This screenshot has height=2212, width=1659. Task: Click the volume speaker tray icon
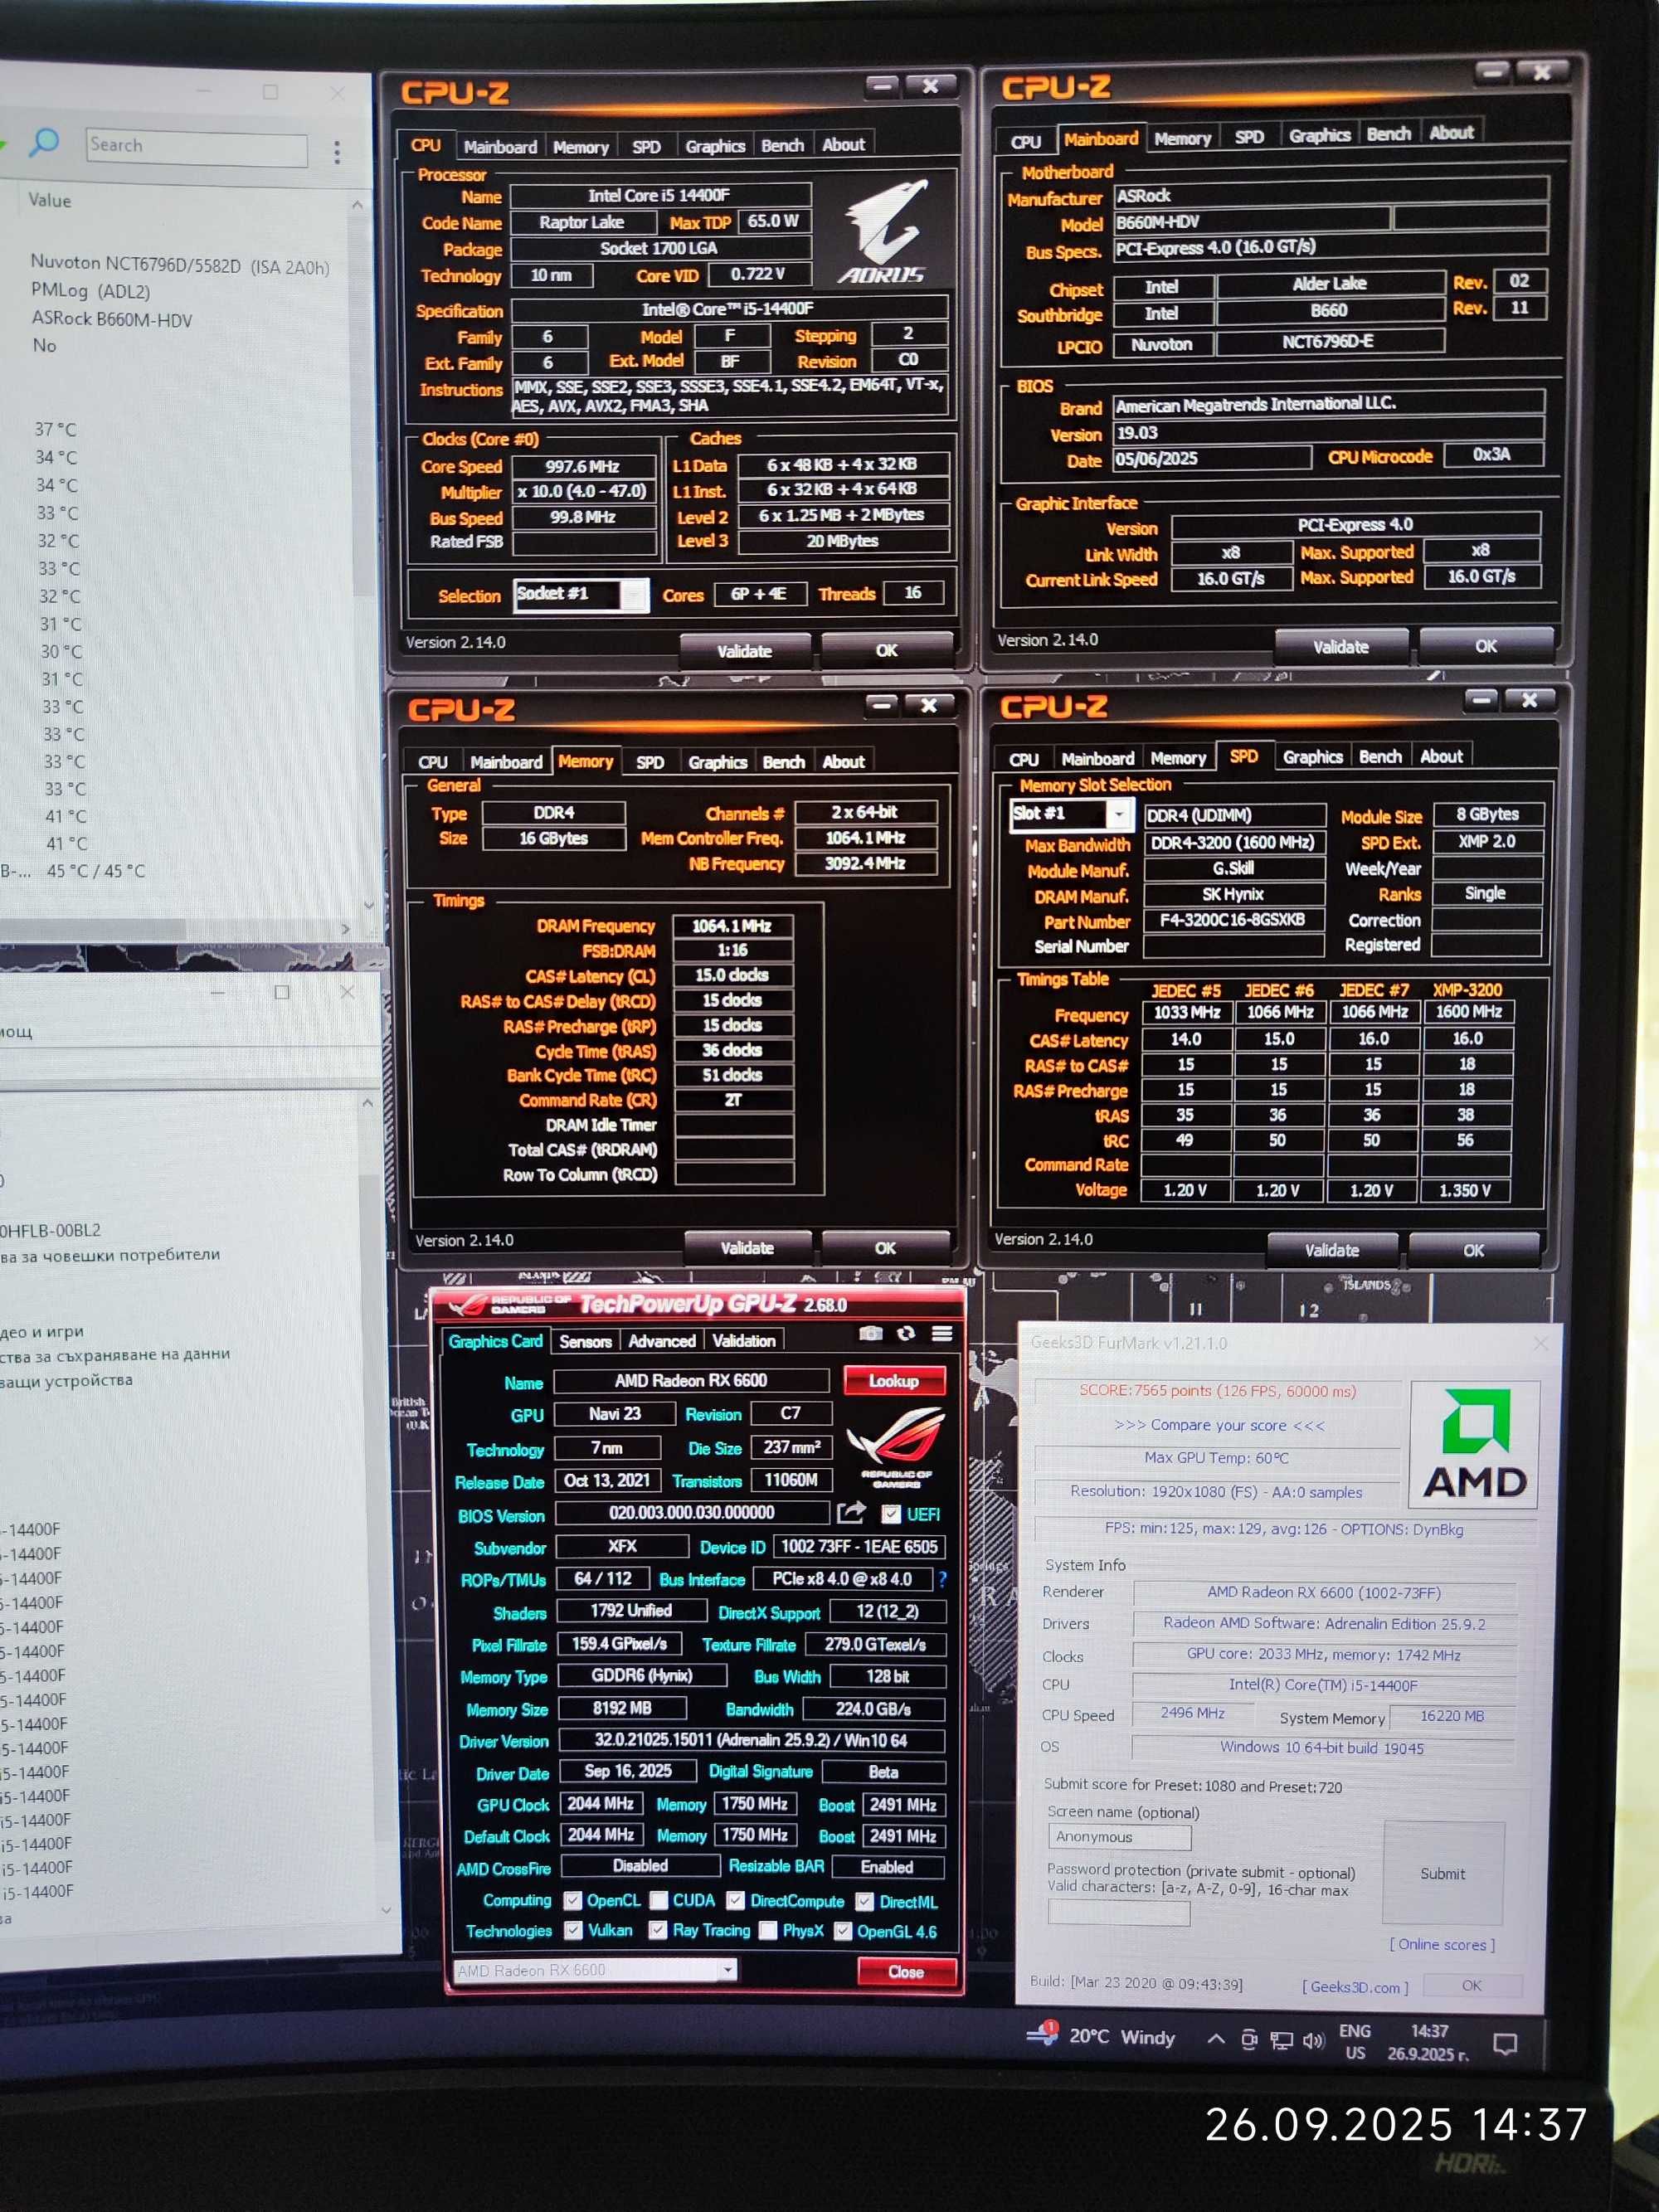(1313, 2040)
